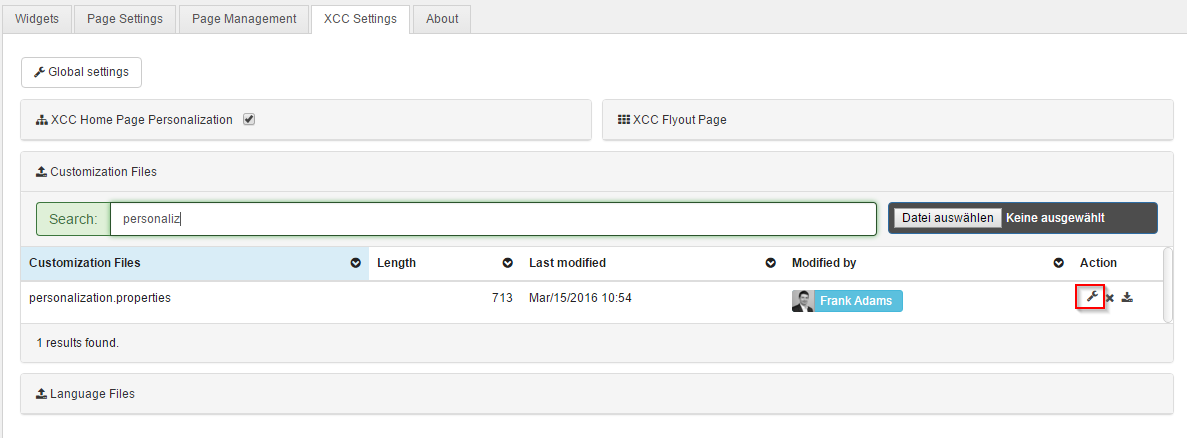Viewport: 1187px width, 438px height.
Task: Open the Page Management tab
Action: (243, 19)
